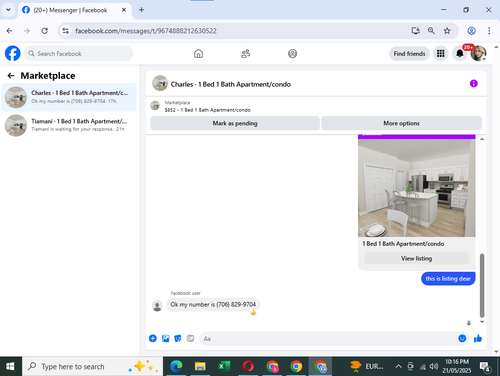The height and width of the screenshot is (376, 500).
Task: Open Chrome three-dot menu
Action: tap(489, 31)
